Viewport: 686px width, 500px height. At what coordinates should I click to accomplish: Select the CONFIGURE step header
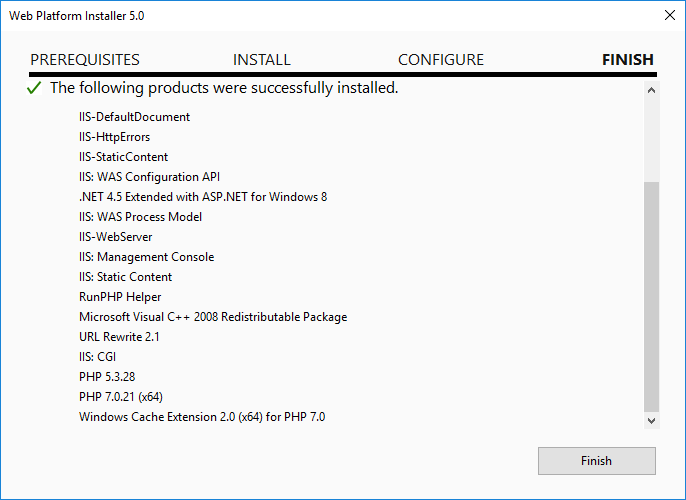[x=441, y=59]
